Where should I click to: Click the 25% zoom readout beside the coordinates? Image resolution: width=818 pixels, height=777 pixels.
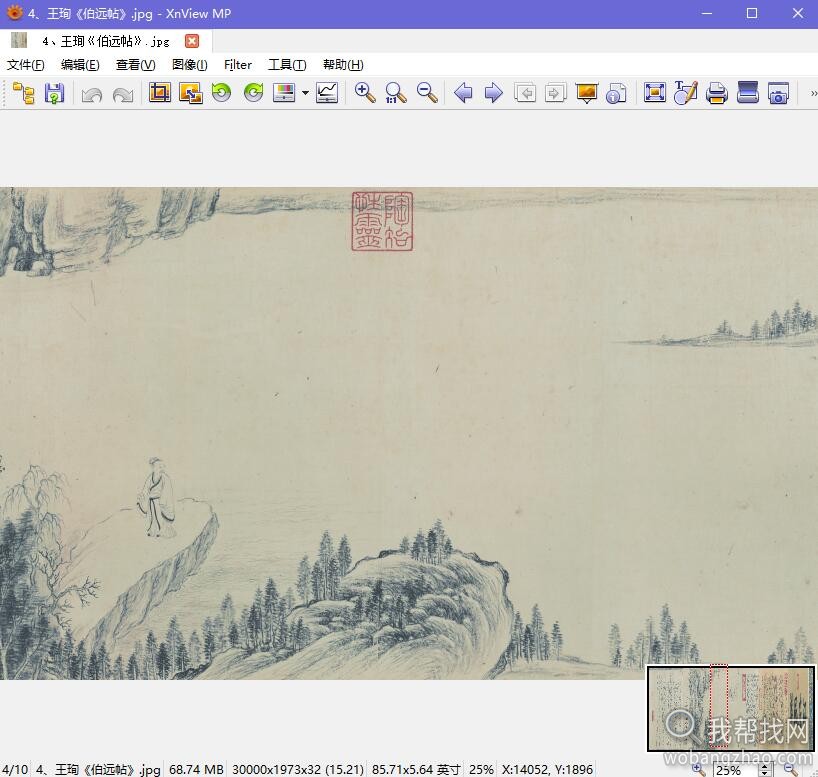coord(481,769)
